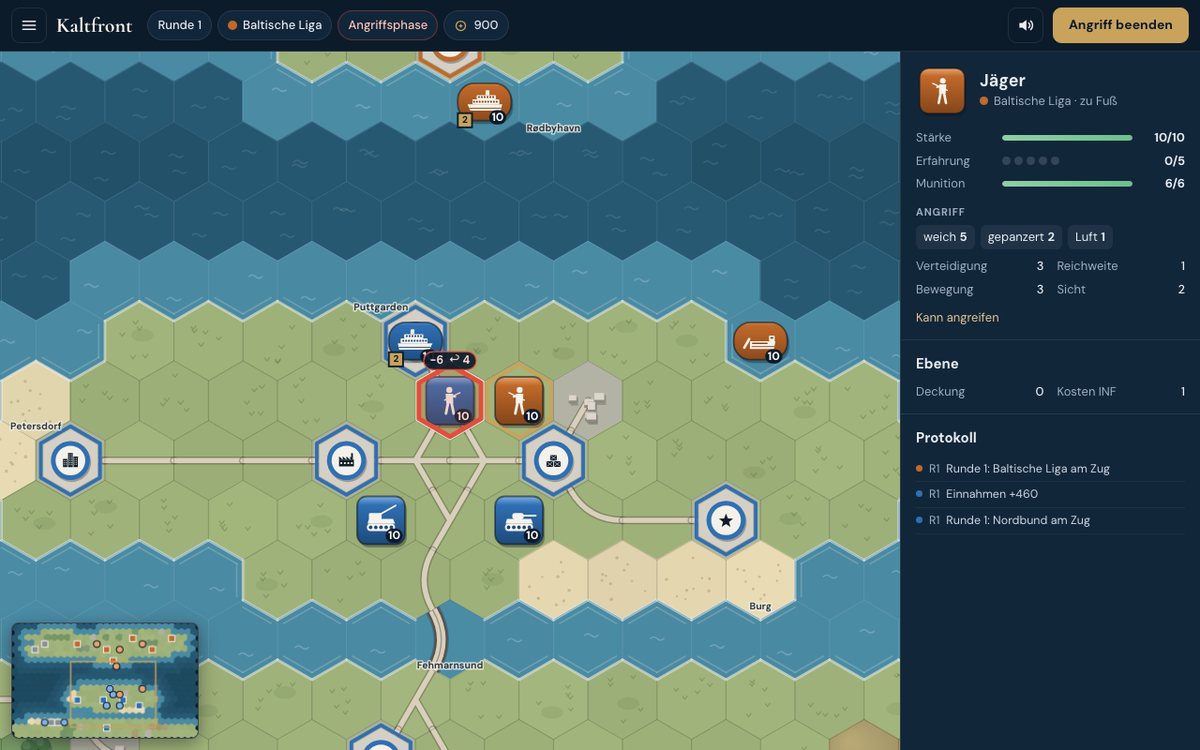Click the Baltische Liga faction pill in top bar
The image size is (1200, 750).
[274, 25]
